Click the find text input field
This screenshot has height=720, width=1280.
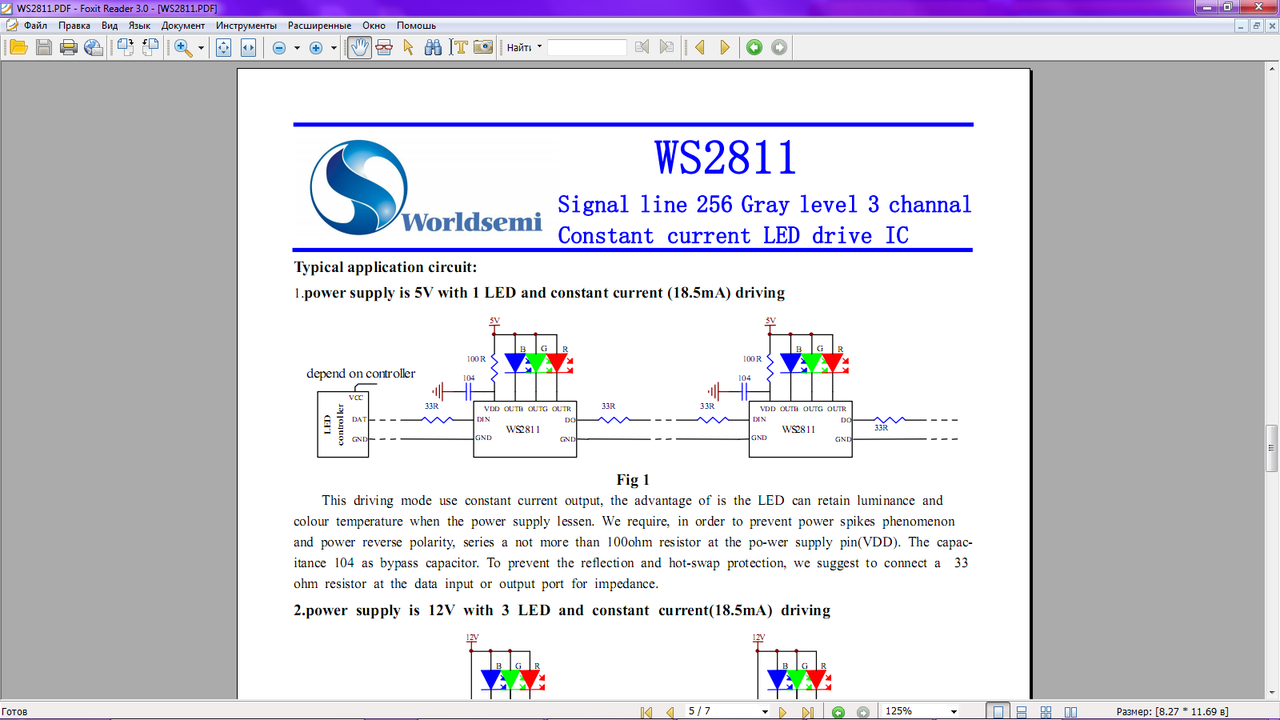coord(587,47)
